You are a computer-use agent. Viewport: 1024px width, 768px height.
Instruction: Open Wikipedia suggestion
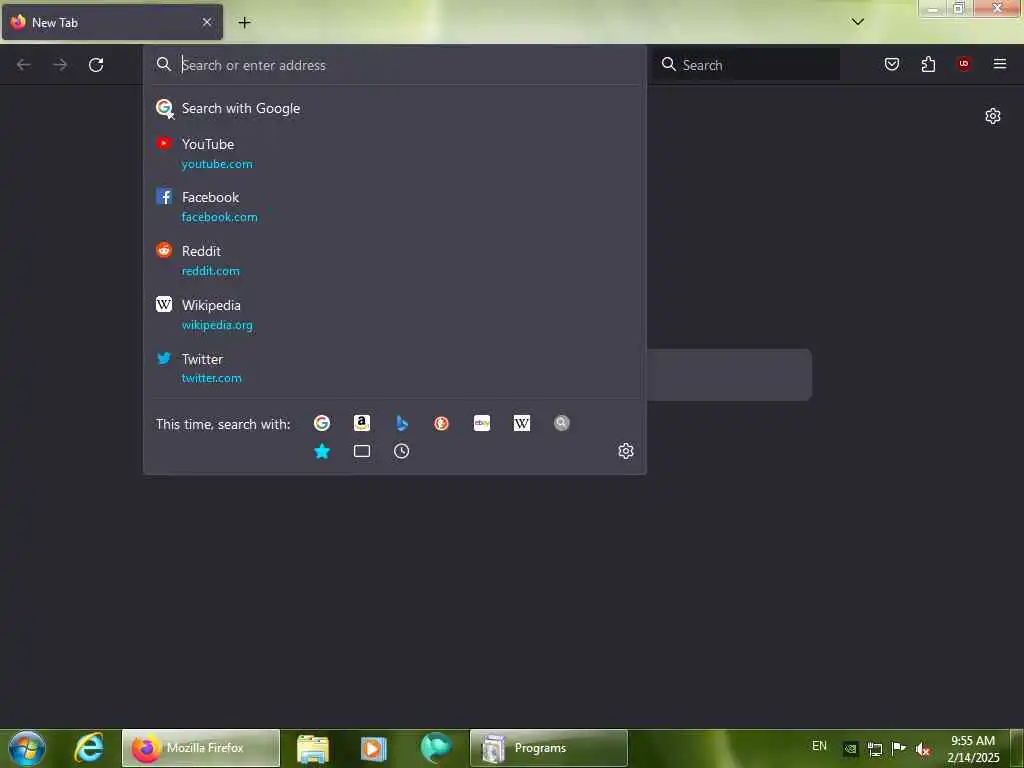tap(394, 315)
